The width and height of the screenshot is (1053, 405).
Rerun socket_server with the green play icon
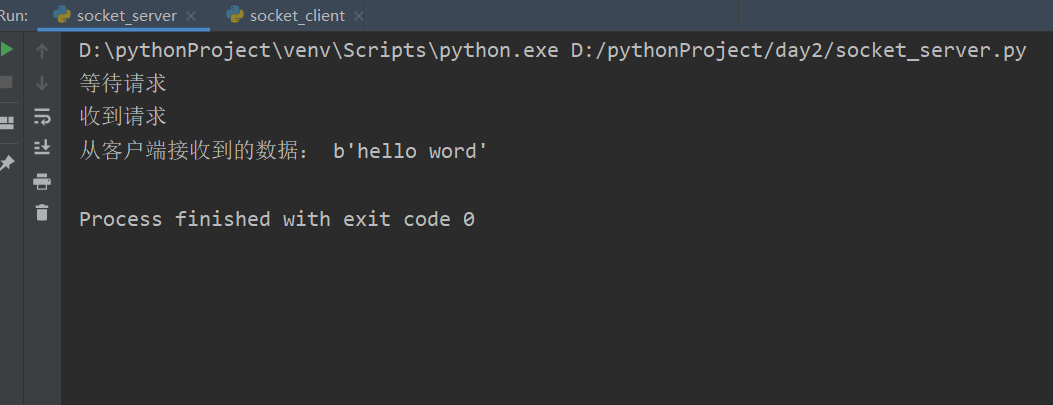7,50
